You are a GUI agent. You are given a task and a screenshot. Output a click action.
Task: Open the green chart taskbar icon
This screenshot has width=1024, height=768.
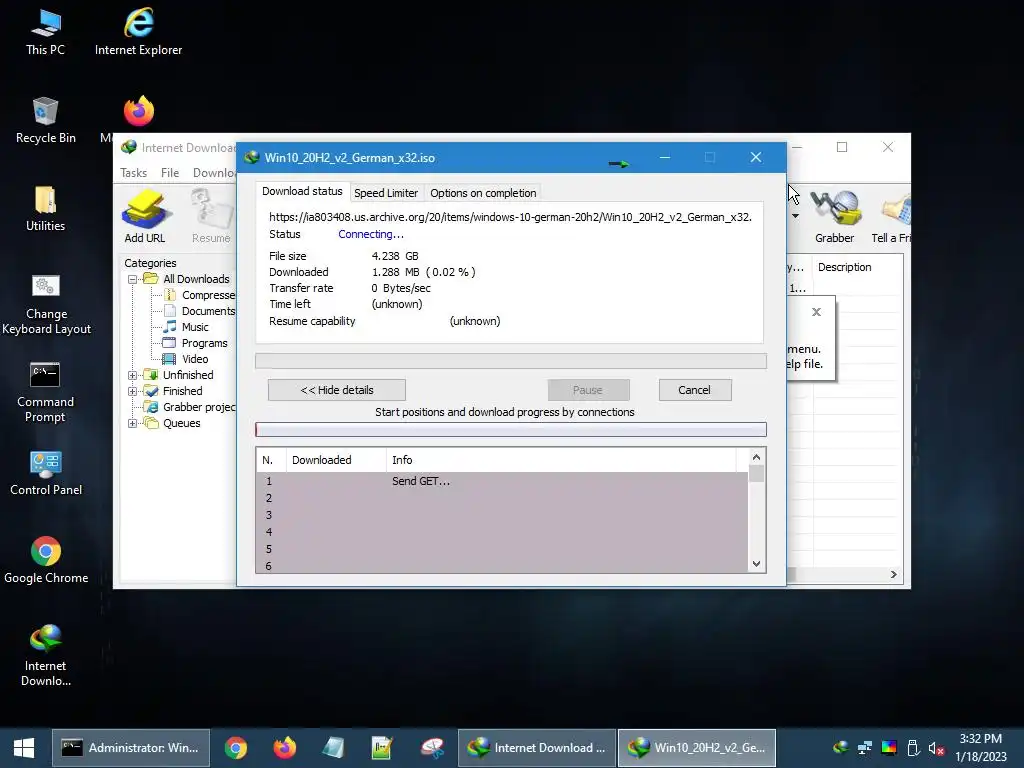click(x=382, y=748)
